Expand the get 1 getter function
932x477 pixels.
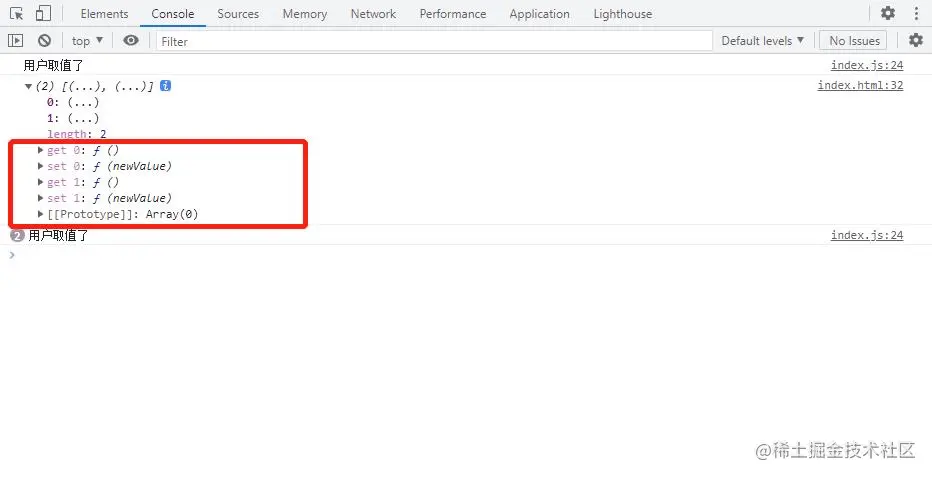click(40, 182)
